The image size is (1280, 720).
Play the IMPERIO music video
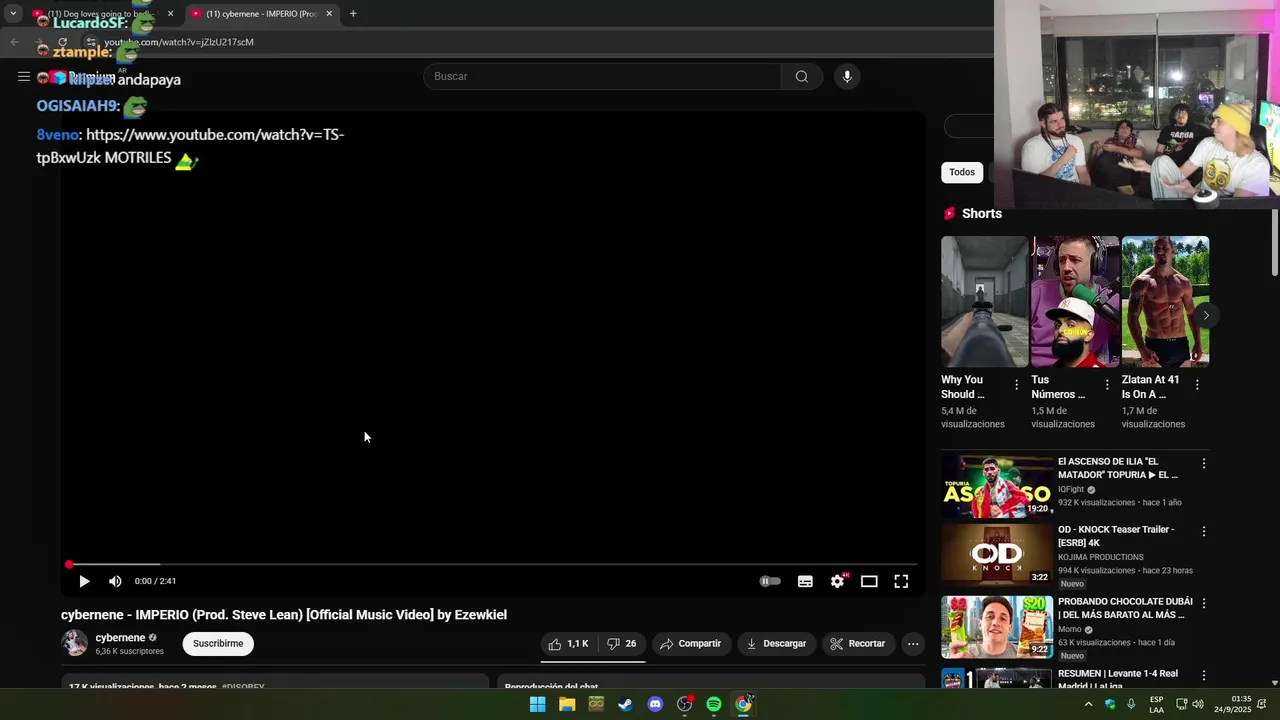tap(84, 581)
